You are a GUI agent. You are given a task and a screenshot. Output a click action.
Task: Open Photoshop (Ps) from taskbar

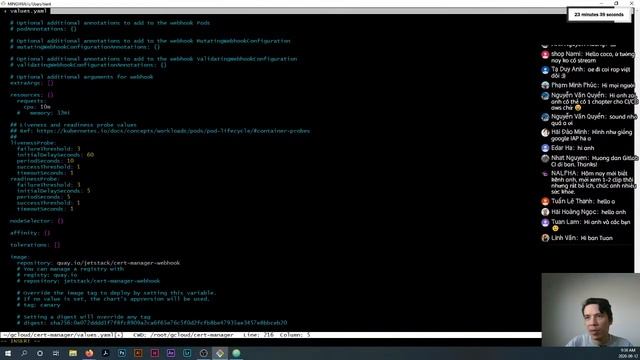tap(122, 353)
